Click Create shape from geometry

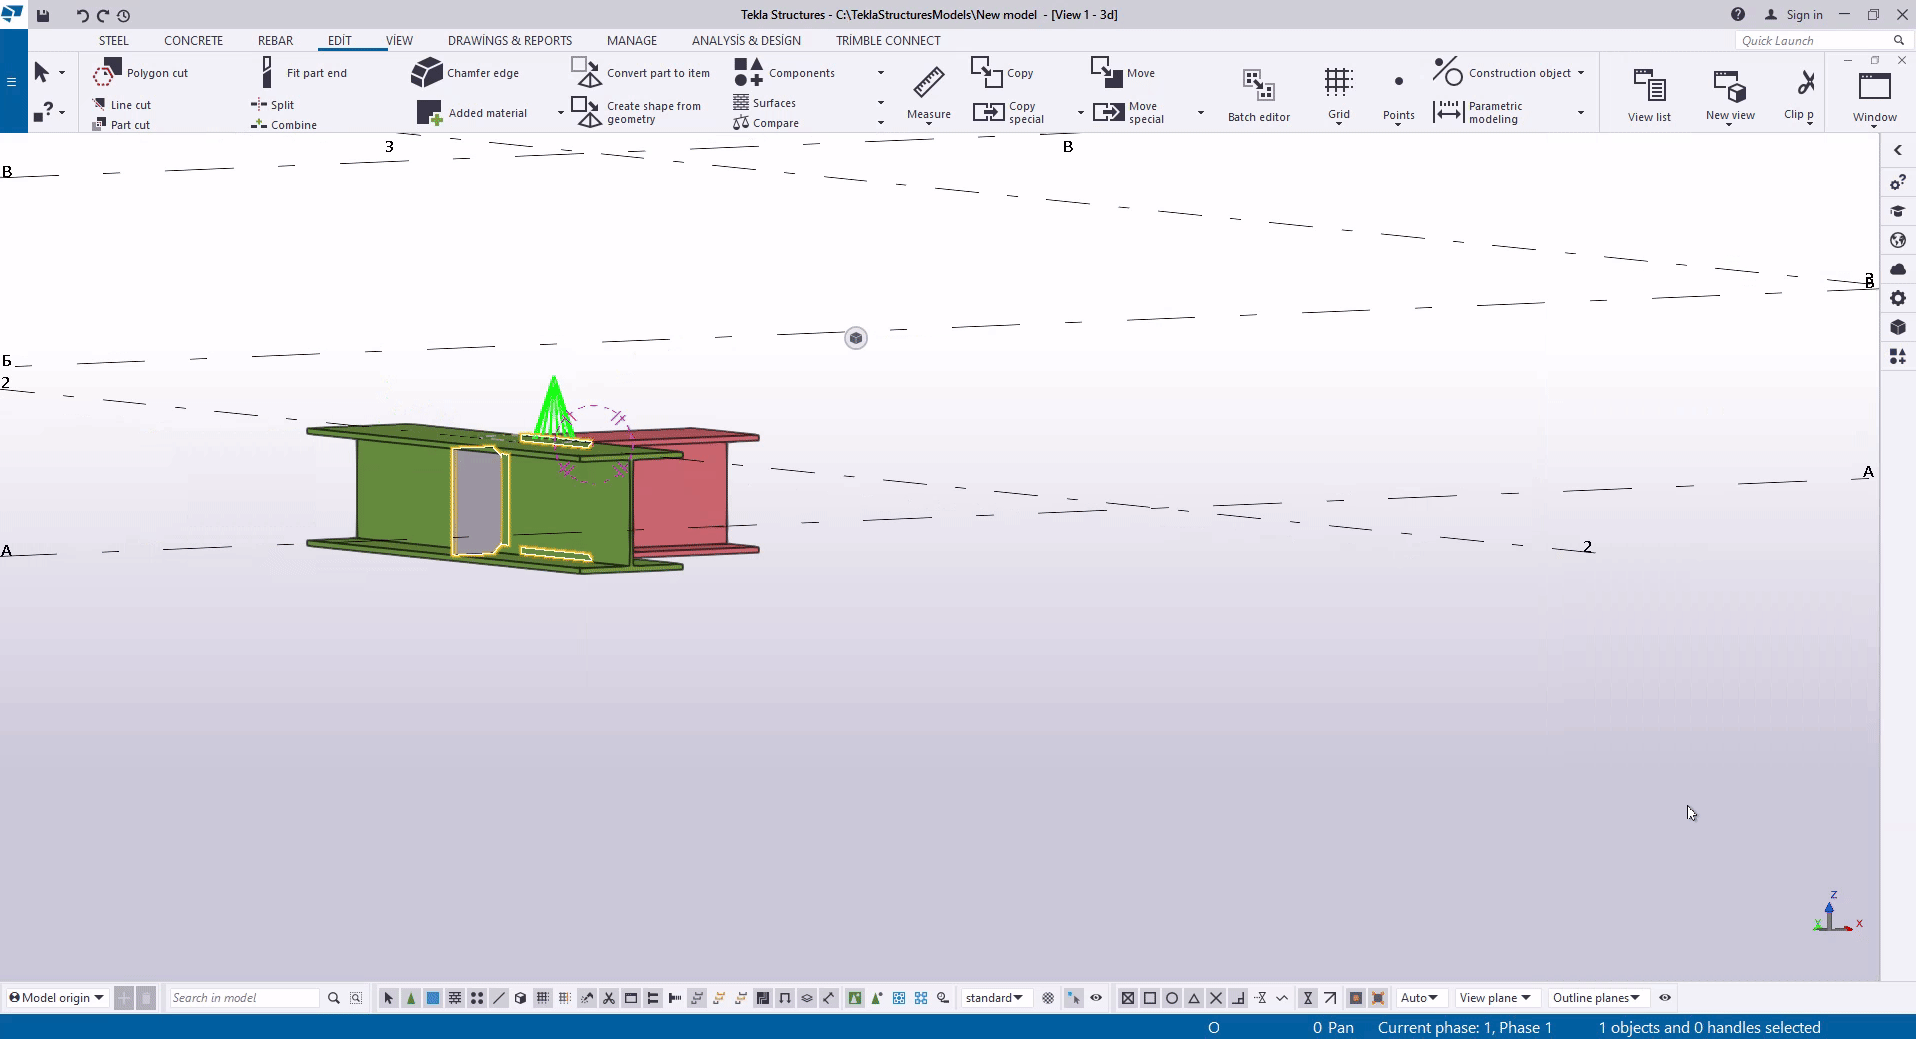point(637,112)
